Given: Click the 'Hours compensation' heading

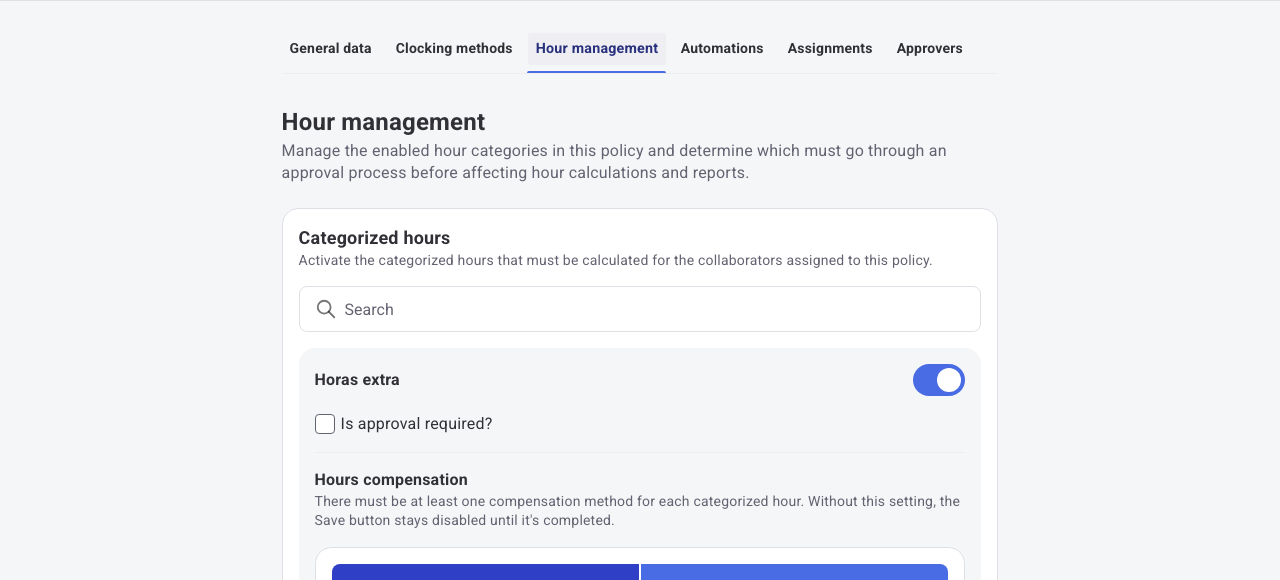Looking at the screenshot, I should click(x=391, y=479).
